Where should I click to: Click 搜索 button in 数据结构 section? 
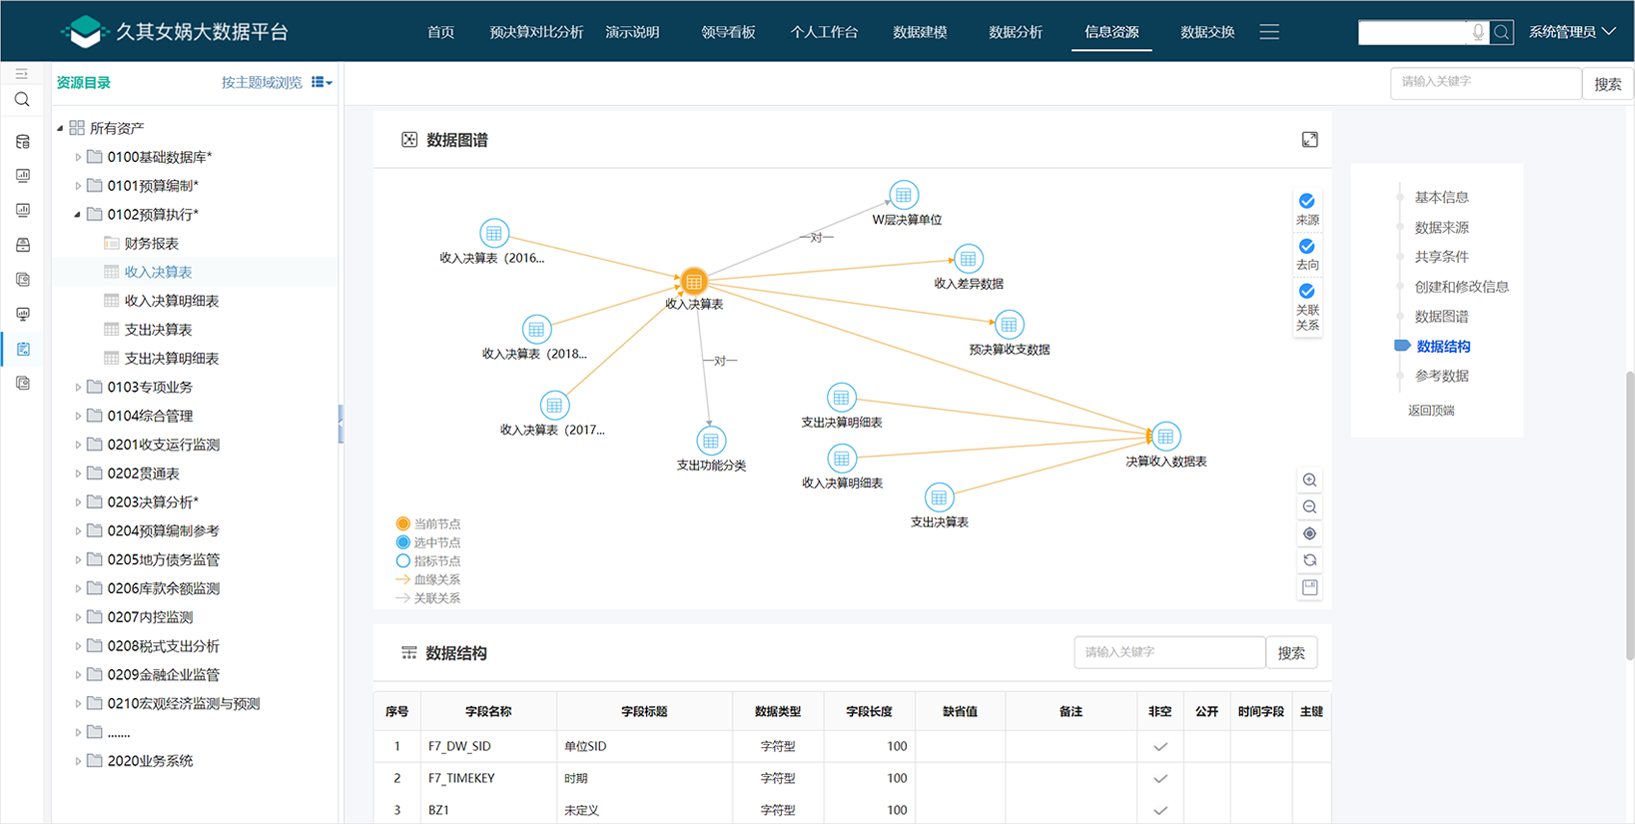(1290, 653)
